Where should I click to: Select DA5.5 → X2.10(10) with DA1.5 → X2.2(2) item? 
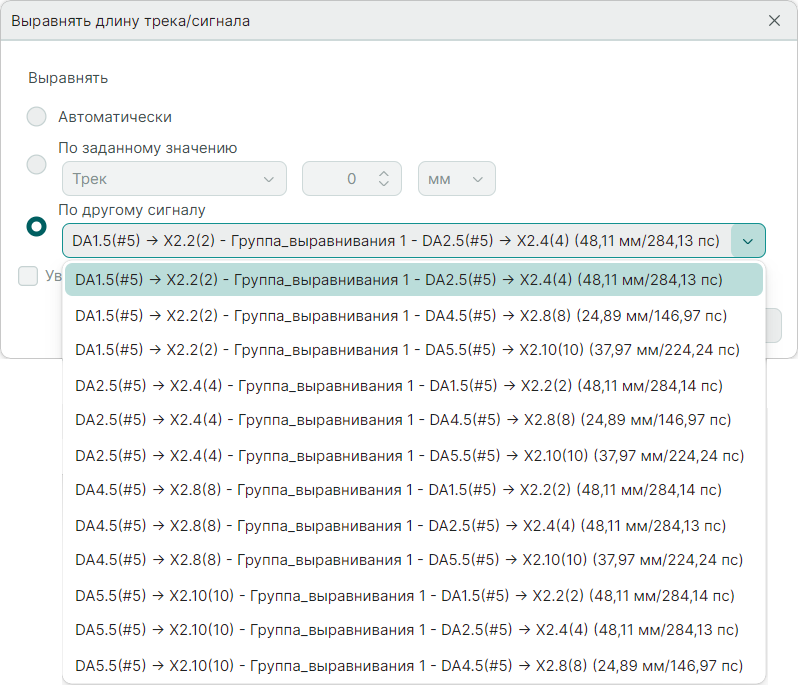pyautogui.click(x=404, y=596)
